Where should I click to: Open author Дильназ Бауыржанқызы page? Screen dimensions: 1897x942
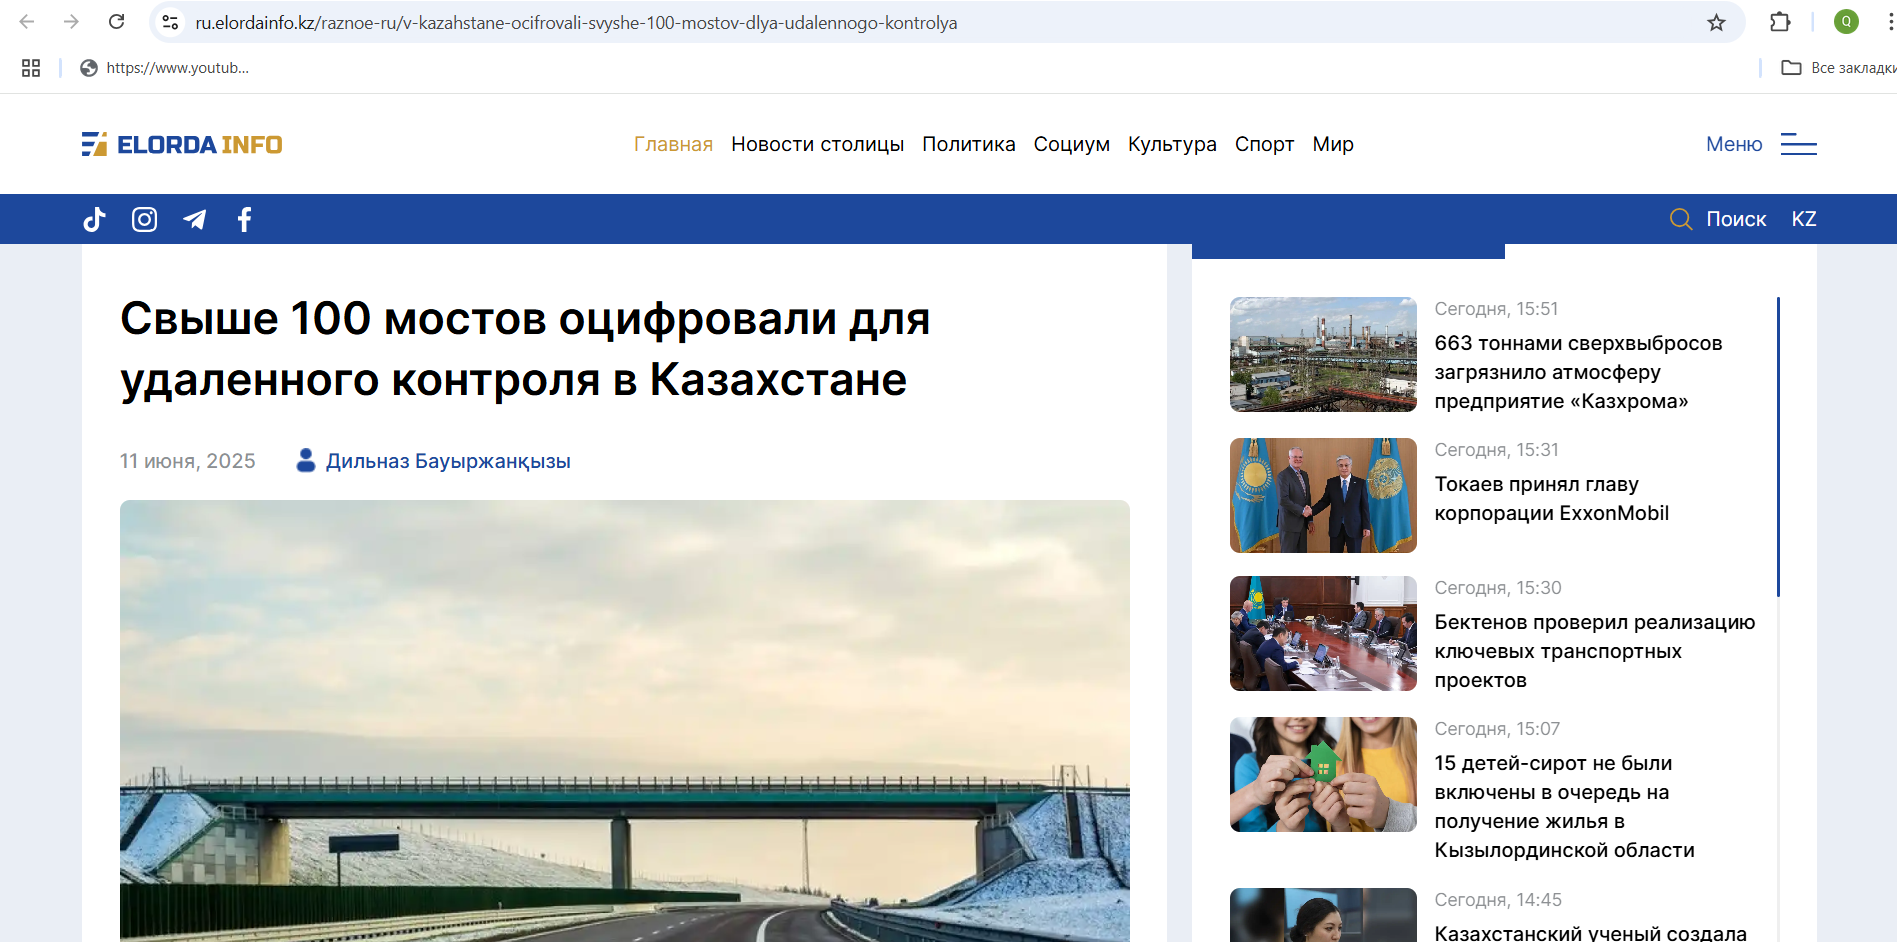click(x=448, y=461)
